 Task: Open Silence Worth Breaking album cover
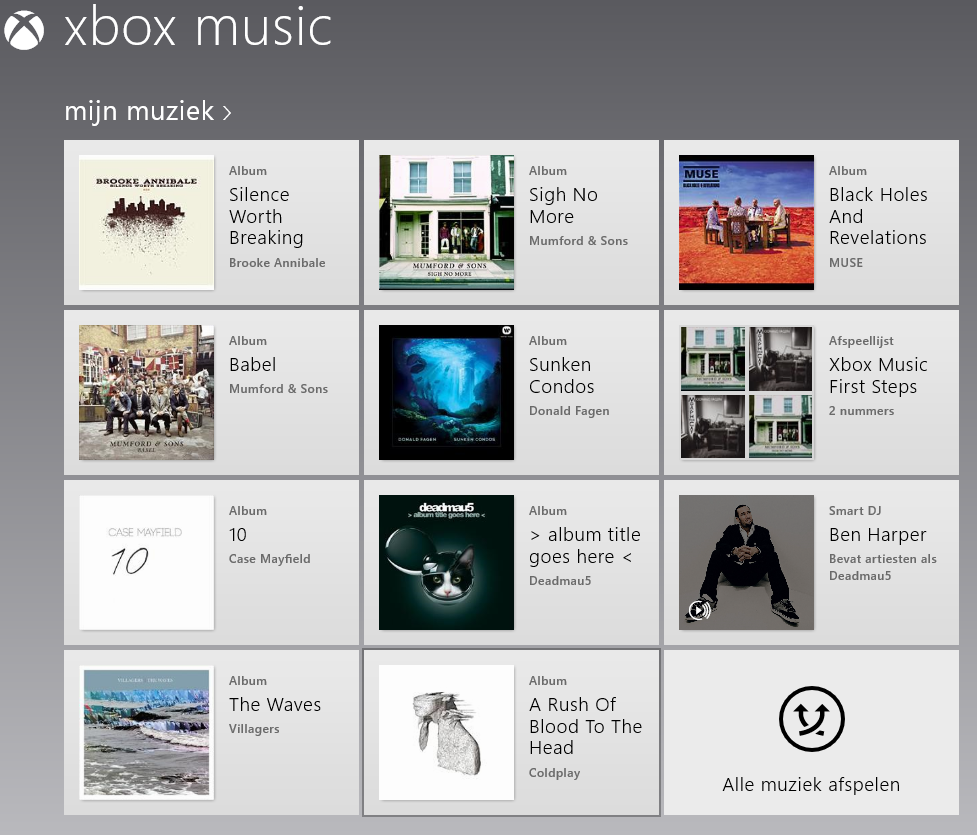146,222
